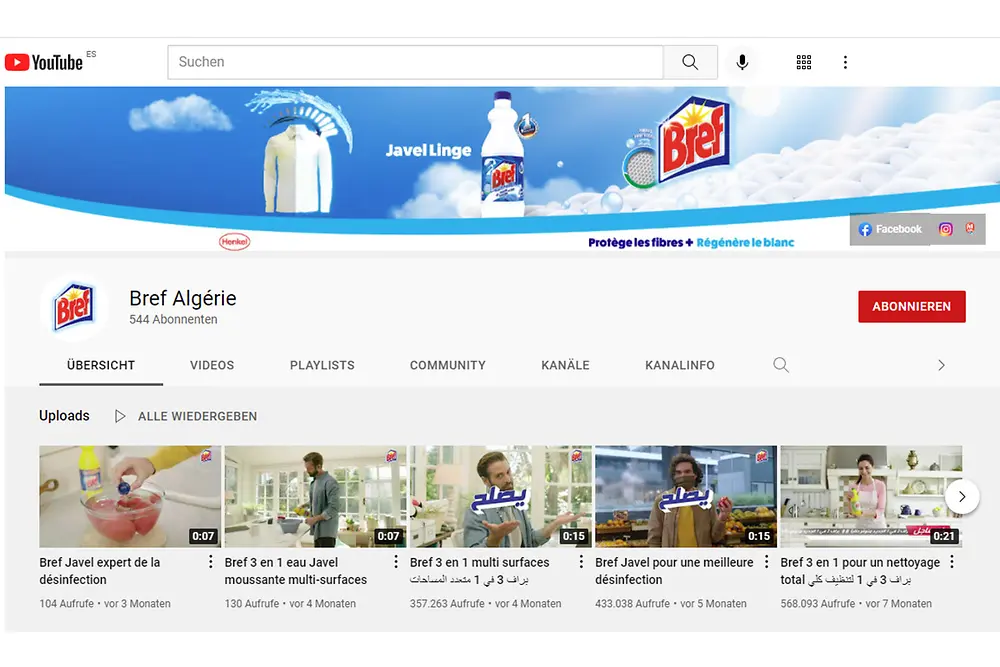Screen dimensions: 1000x667
Task: Open title 'Bref Javel pour une meilleure désinfection'
Action: (x=674, y=571)
